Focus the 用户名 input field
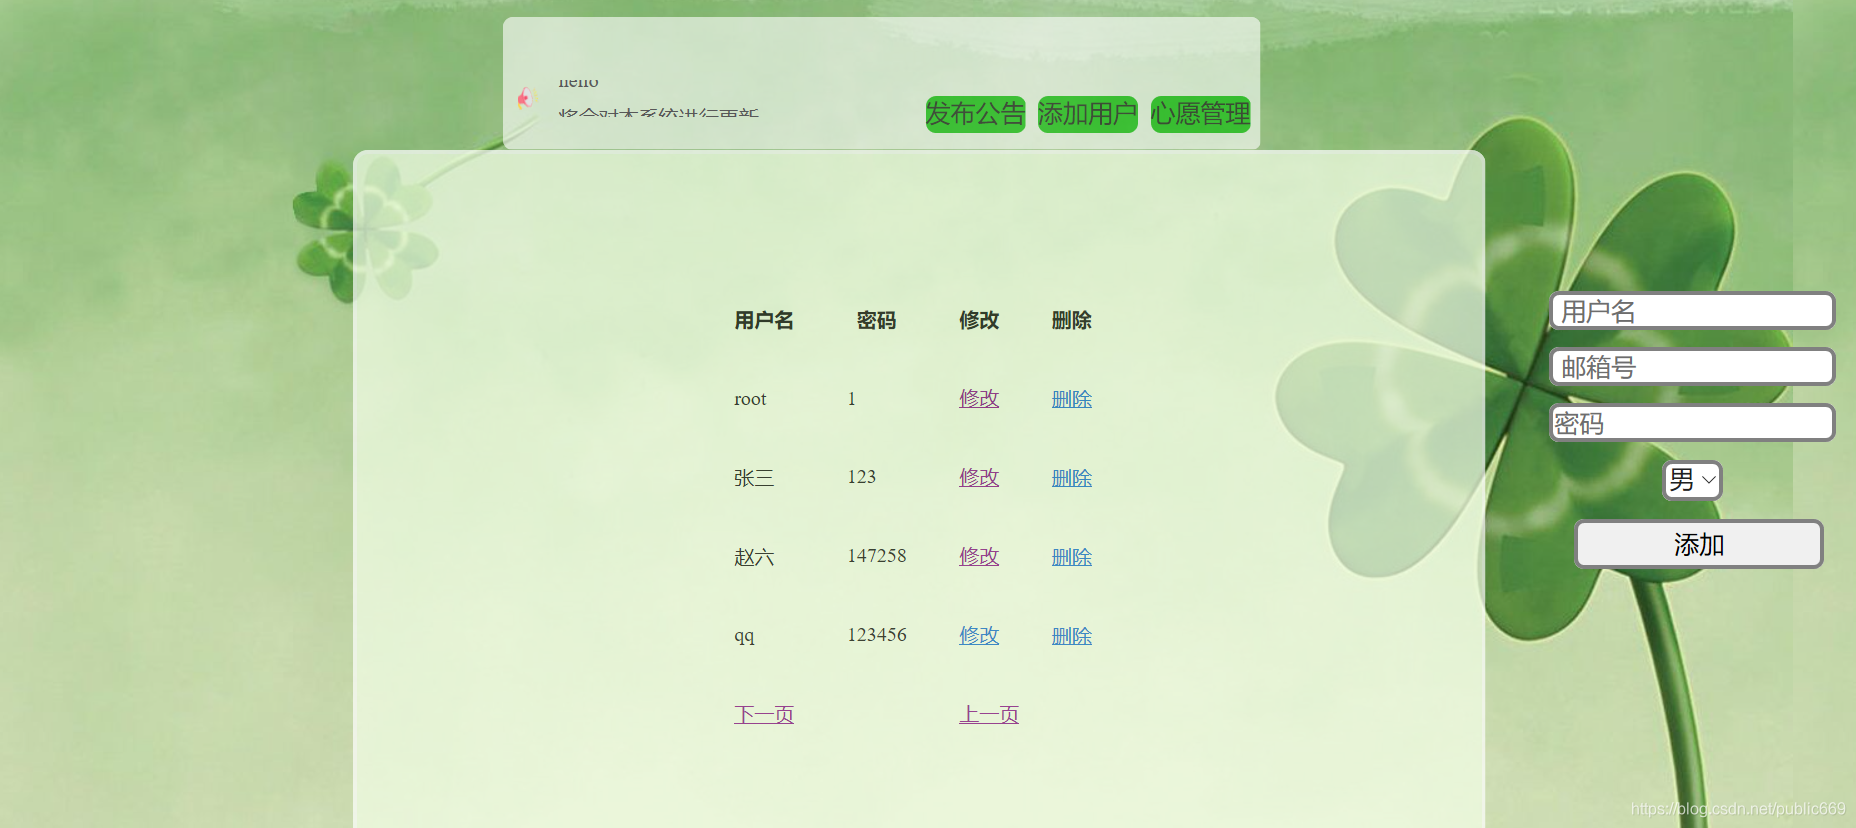 tap(1692, 311)
